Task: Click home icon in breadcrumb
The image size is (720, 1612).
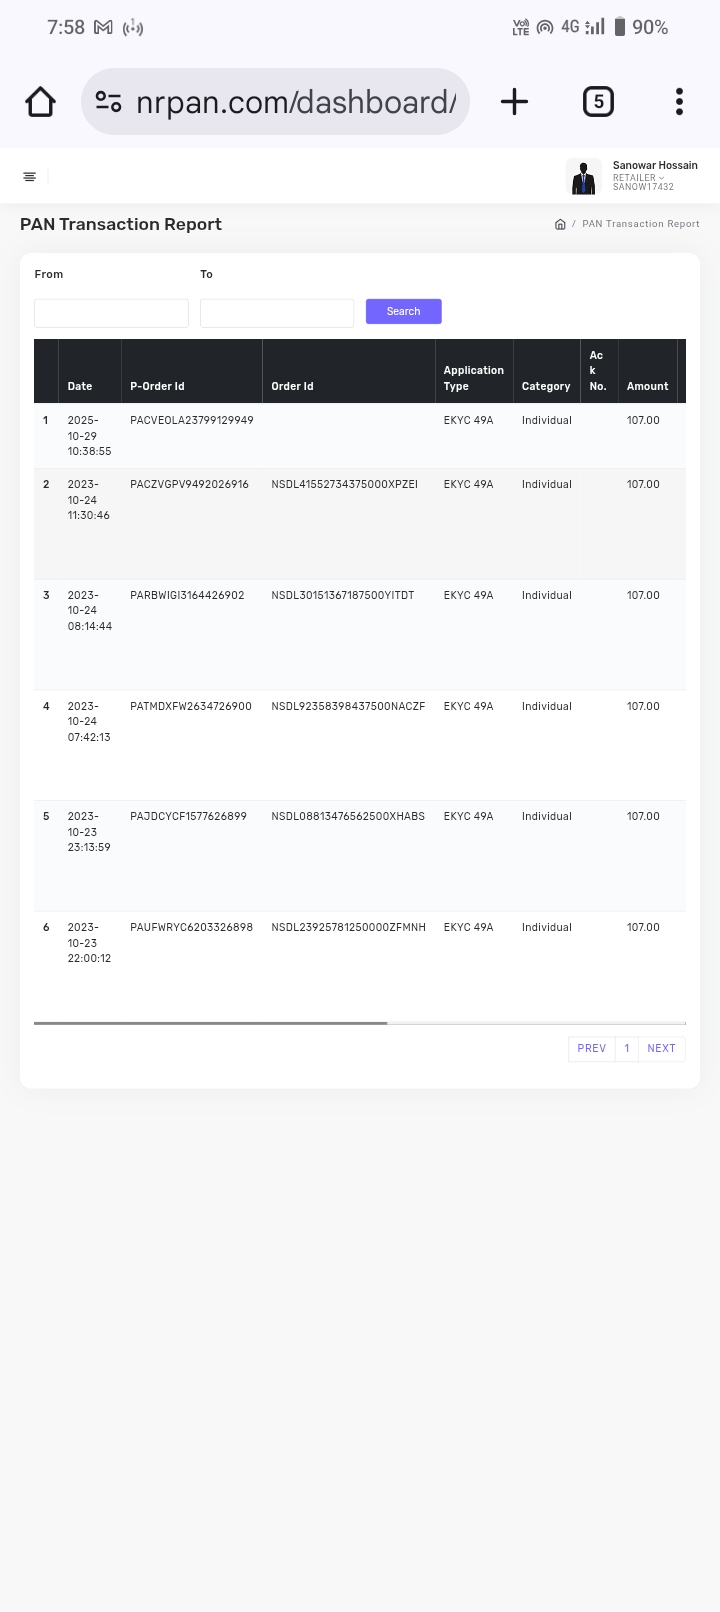Action: (560, 224)
